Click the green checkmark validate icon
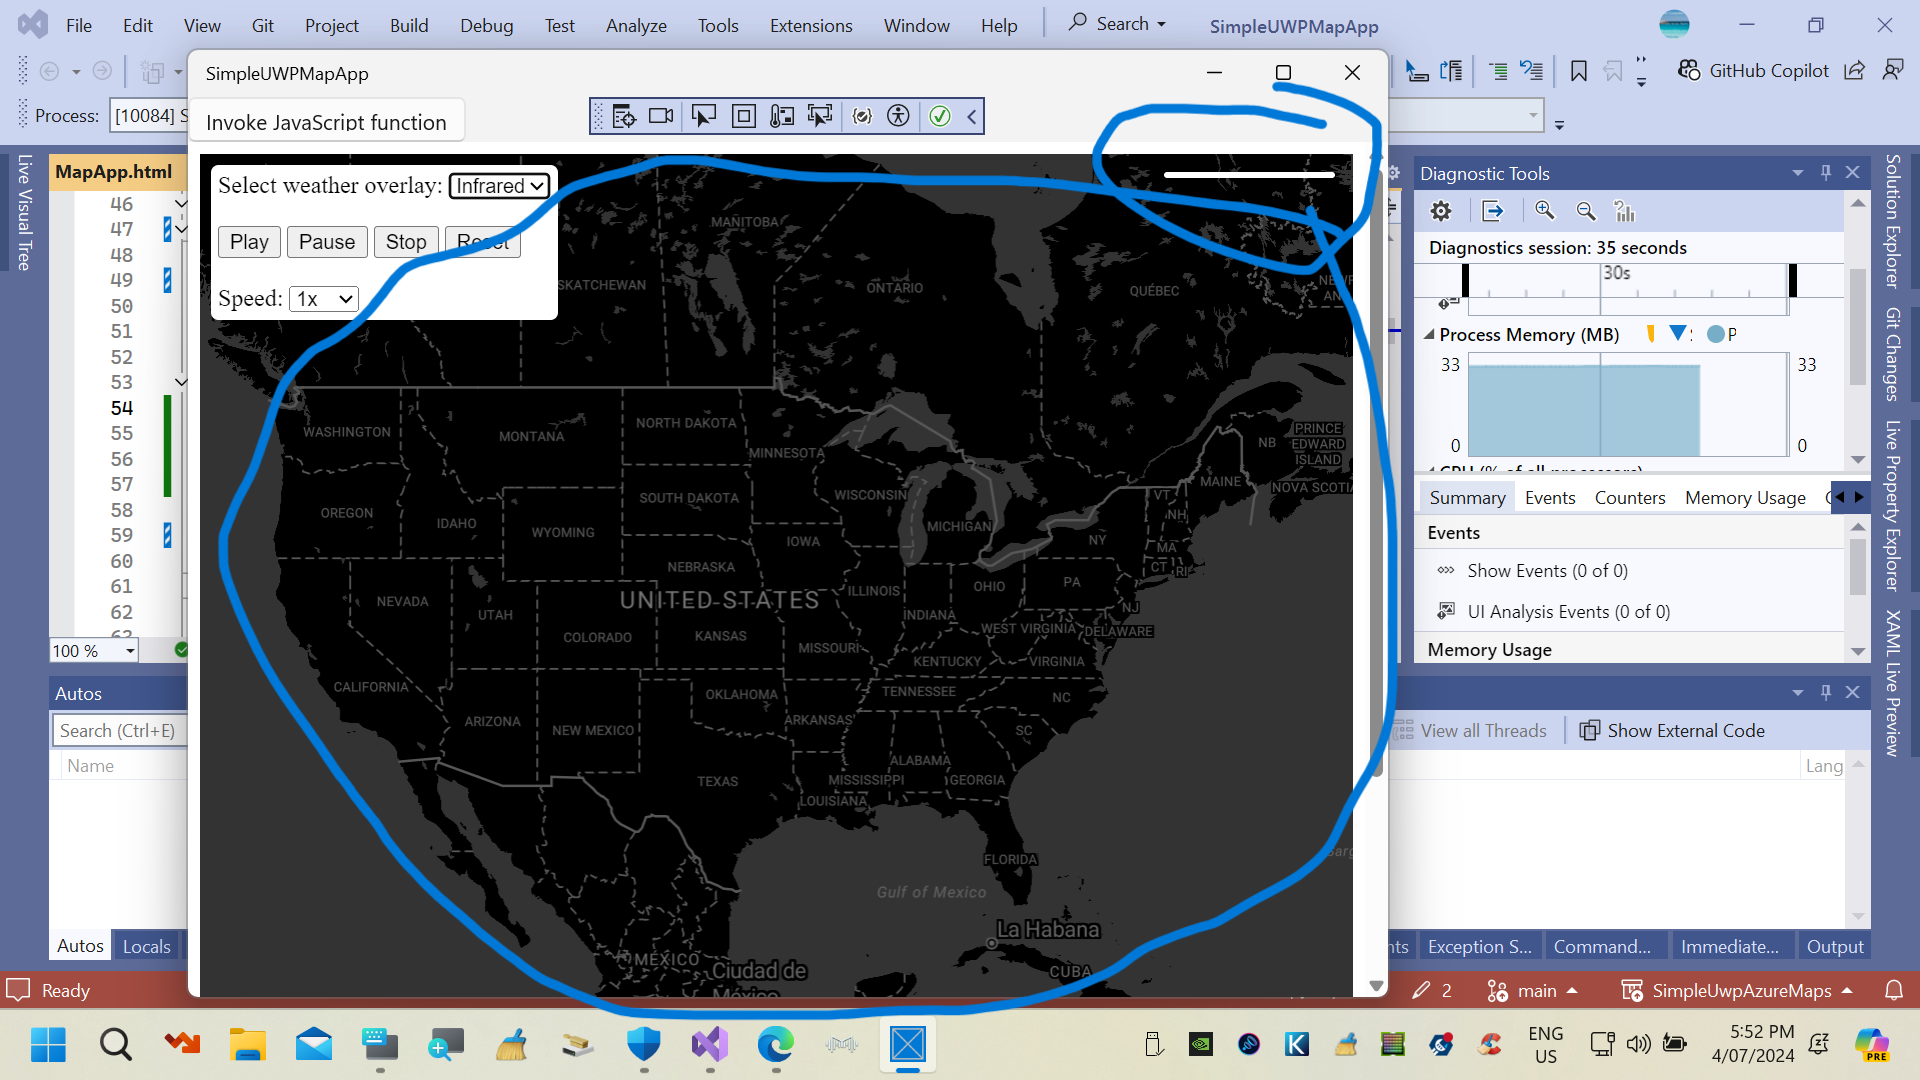The height and width of the screenshot is (1080, 1920). click(x=938, y=116)
